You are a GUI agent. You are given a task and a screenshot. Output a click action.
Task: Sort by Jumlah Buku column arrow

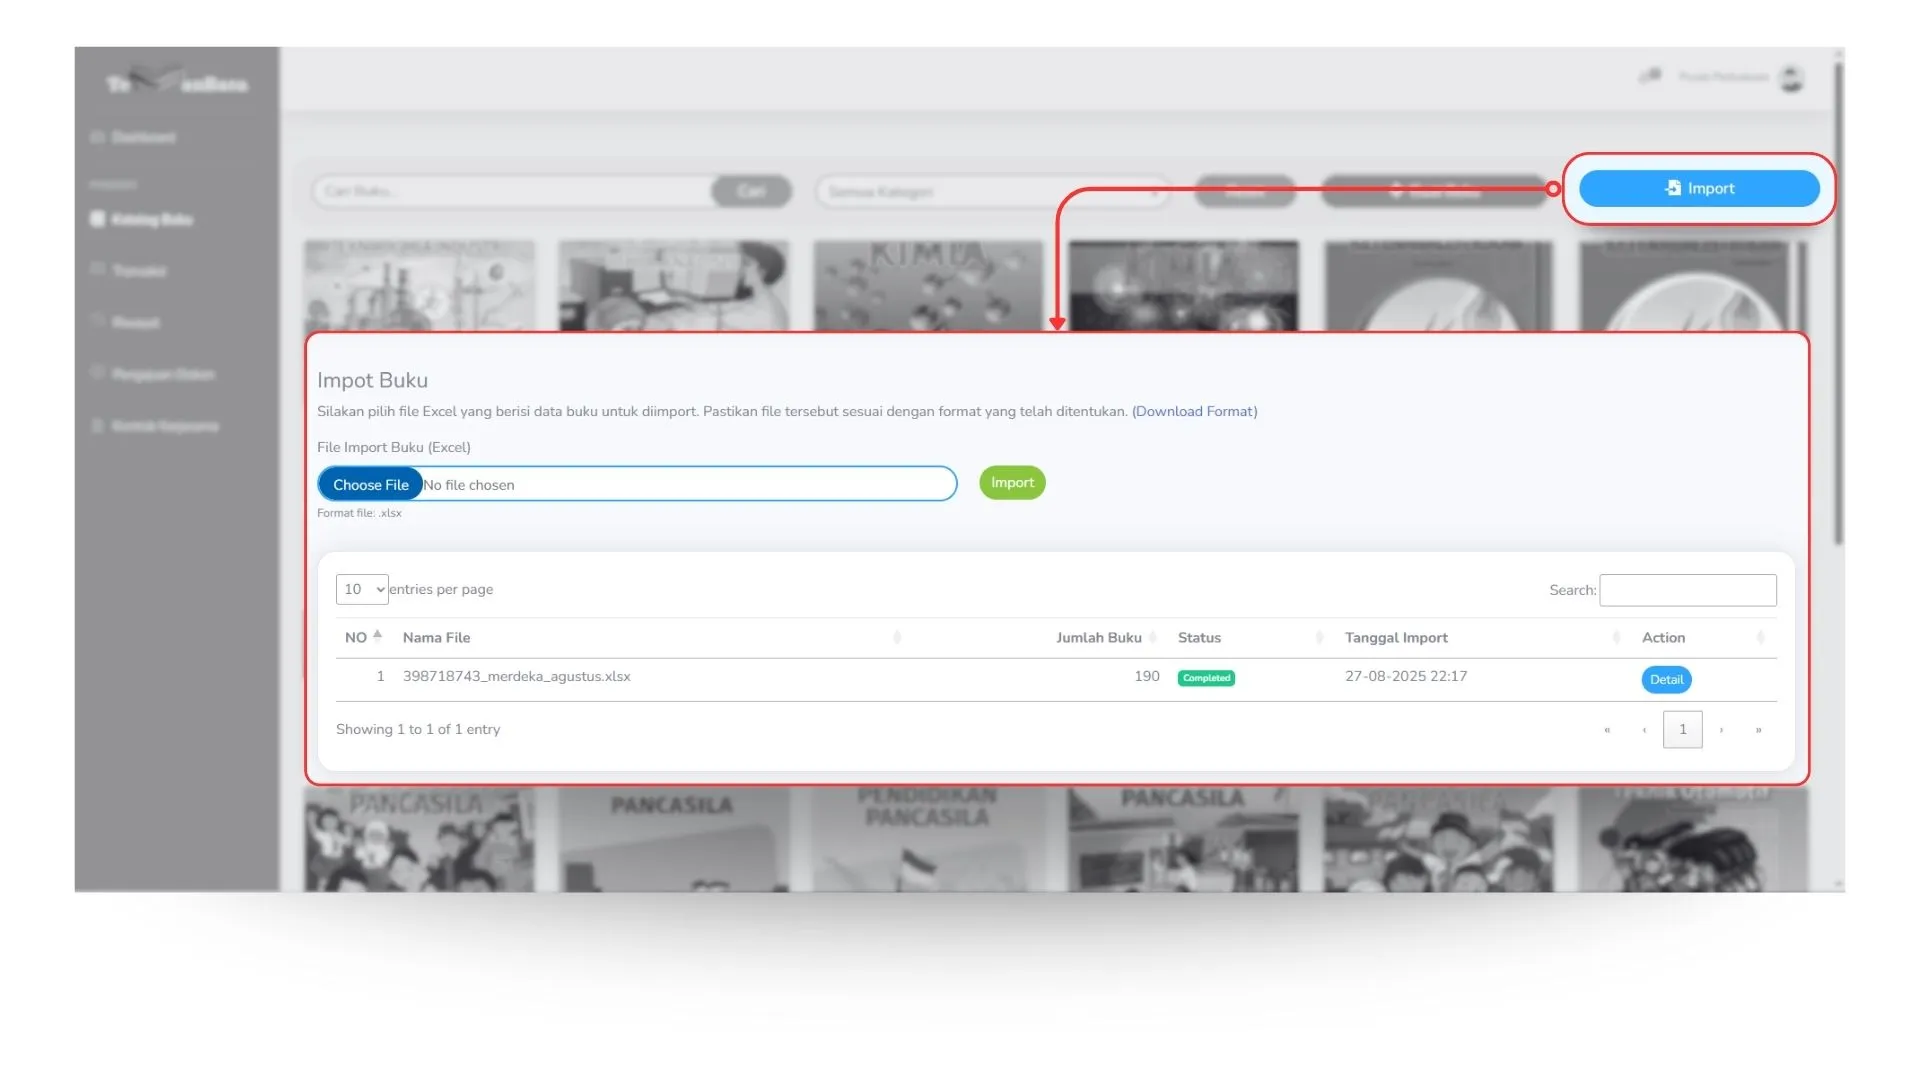(1153, 637)
